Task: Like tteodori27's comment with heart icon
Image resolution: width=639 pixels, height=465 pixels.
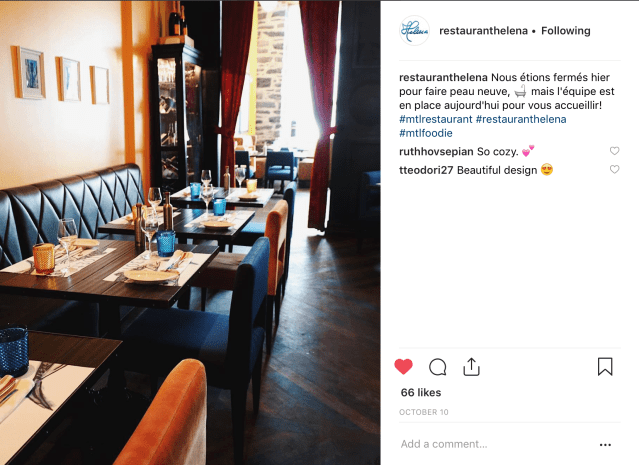Action: coord(615,169)
